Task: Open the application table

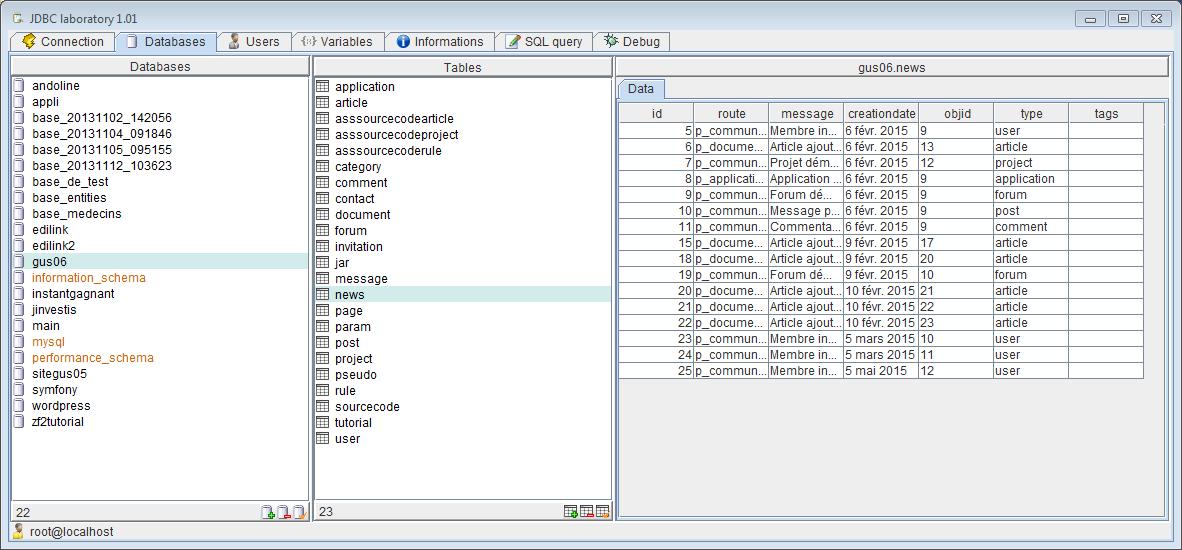Action: (x=462, y=87)
